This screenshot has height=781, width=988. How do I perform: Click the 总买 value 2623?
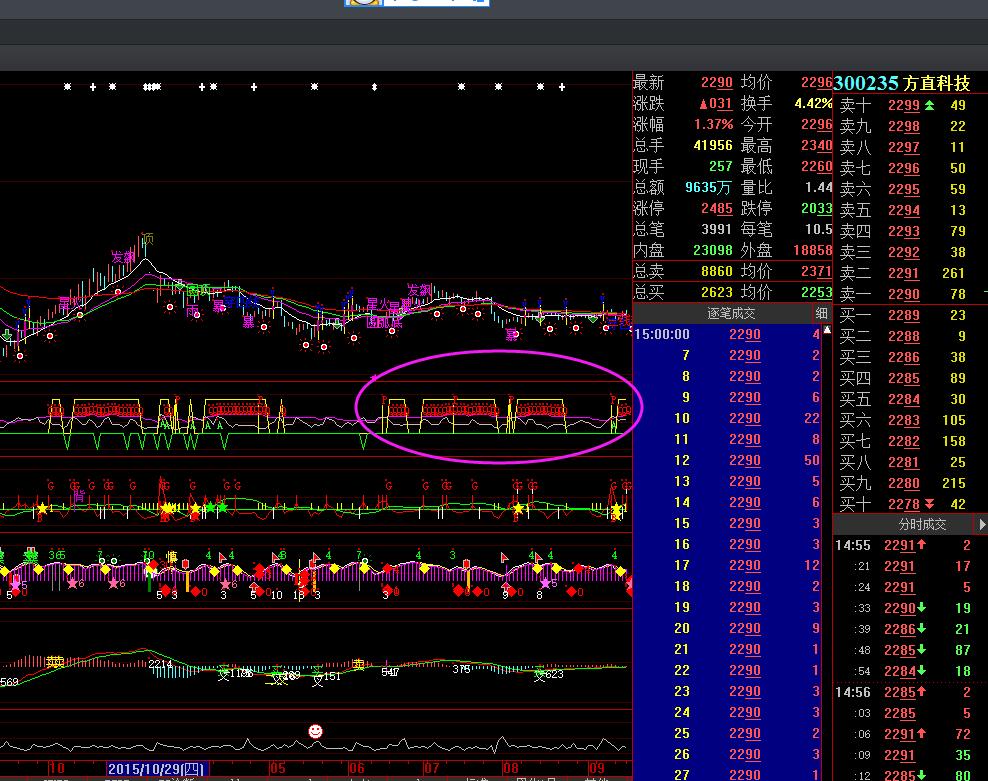click(x=717, y=292)
